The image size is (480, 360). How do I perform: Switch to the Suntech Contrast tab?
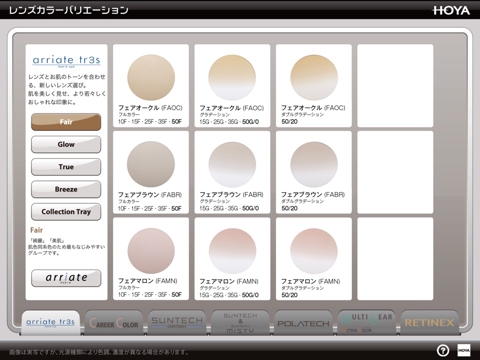point(177,323)
